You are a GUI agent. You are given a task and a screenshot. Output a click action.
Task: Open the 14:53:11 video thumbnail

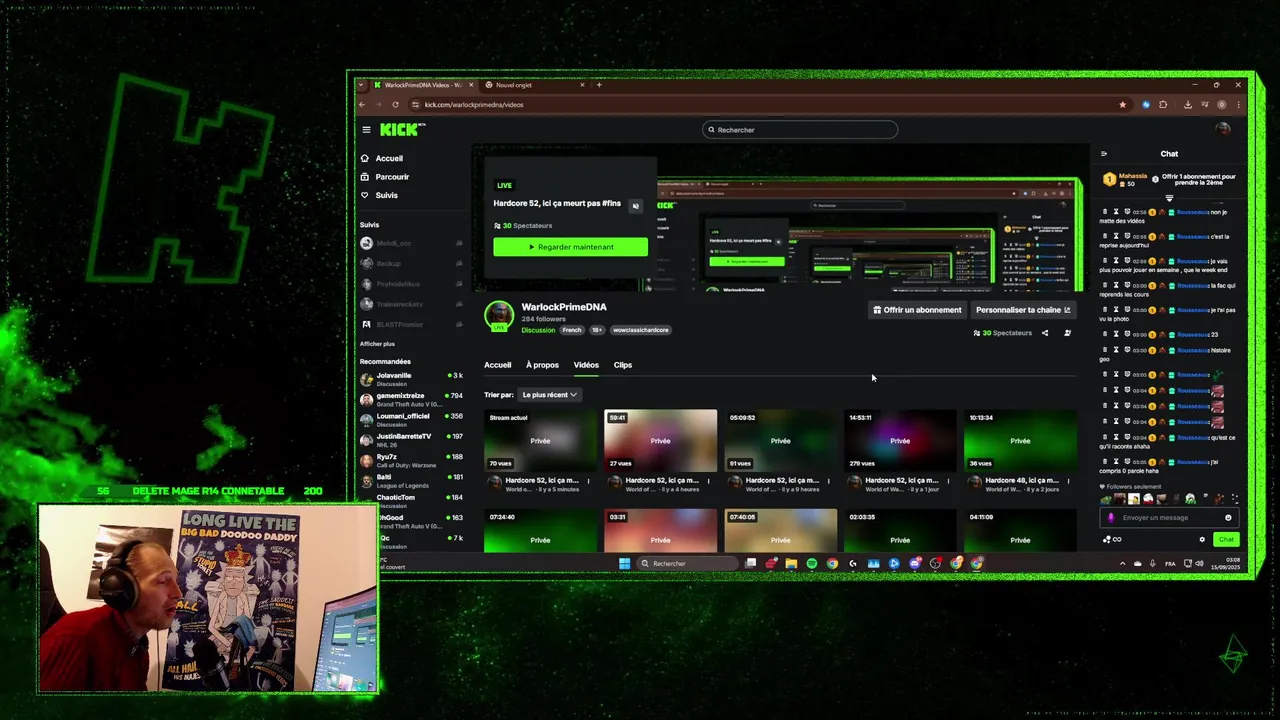point(900,440)
